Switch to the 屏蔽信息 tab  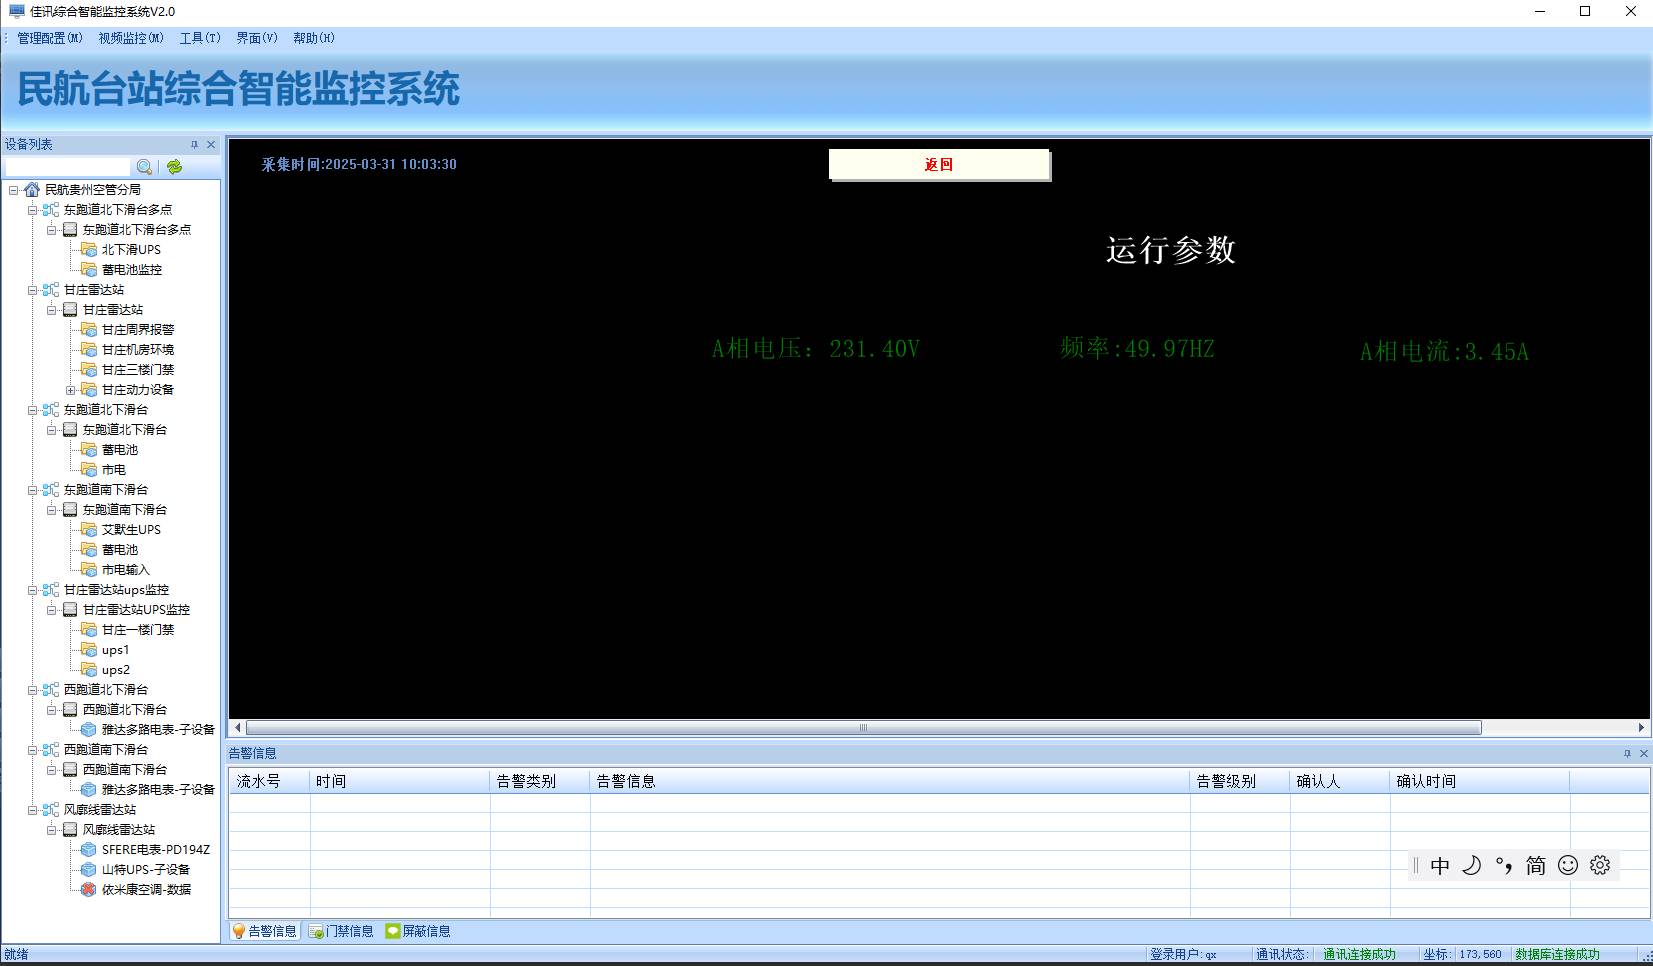point(418,931)
